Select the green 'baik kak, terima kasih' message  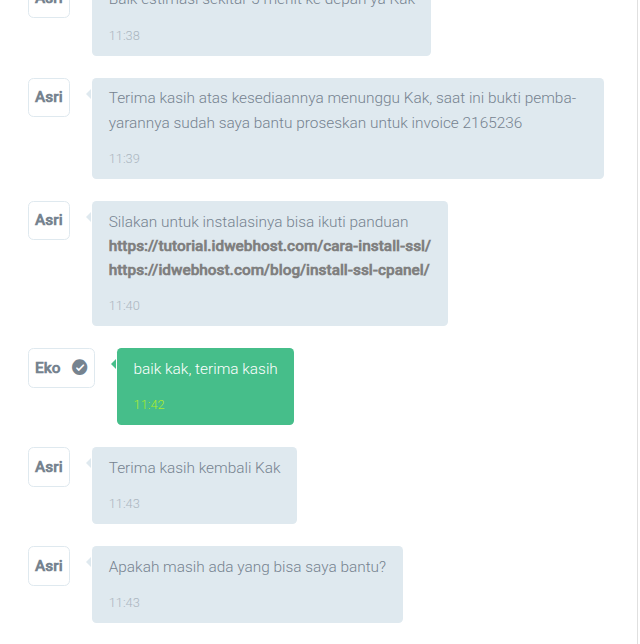pyautogui.click(x=205, y=386)
